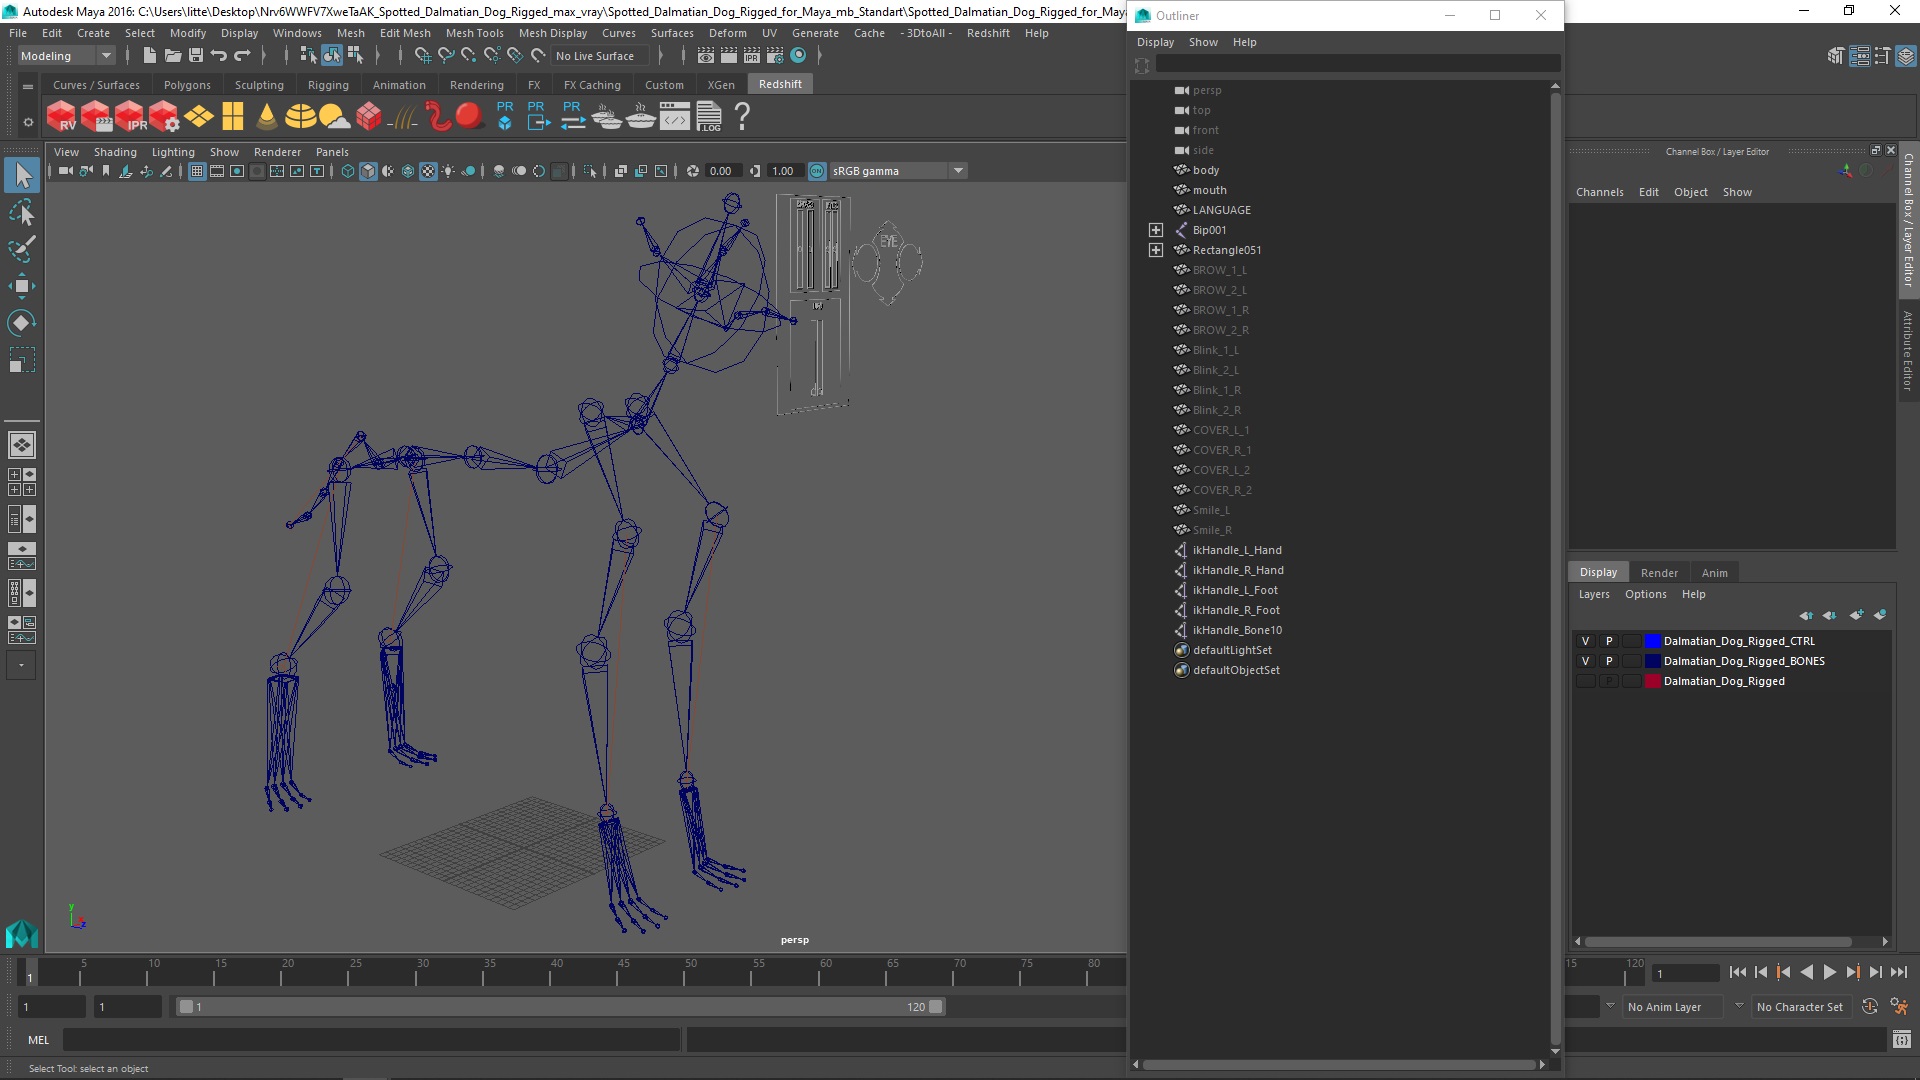Open the Outliner Display menu
Screen dimensions: 1920x1080
tap(1155, 42)
